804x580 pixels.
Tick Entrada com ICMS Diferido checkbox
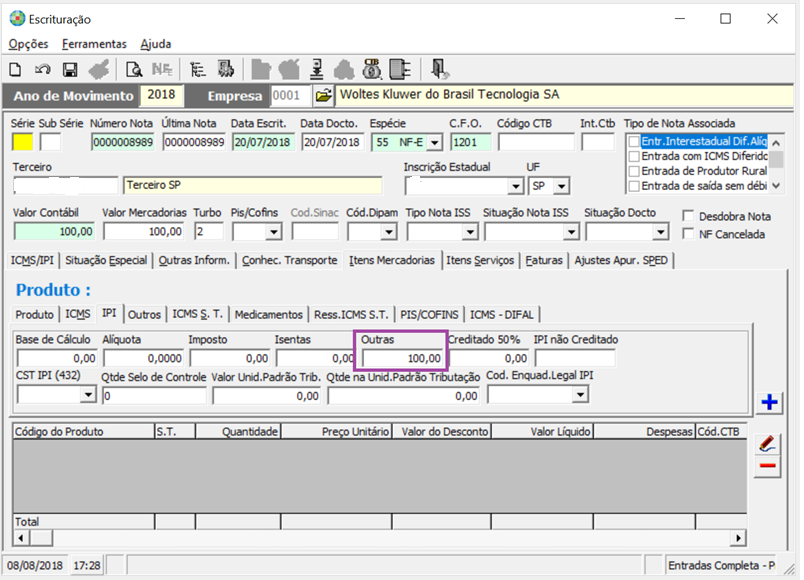click(634, 157)
